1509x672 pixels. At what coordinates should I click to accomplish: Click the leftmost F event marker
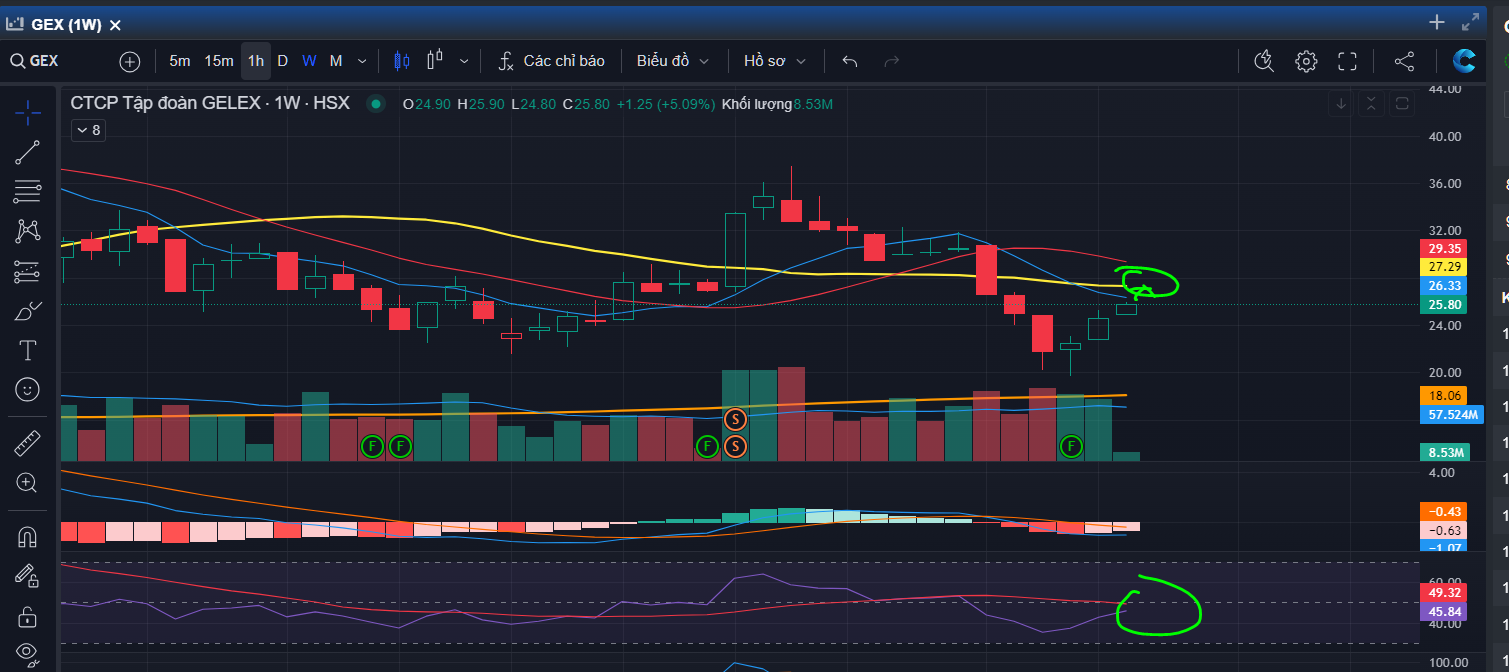pyautogui.click(x=372, y=446)
